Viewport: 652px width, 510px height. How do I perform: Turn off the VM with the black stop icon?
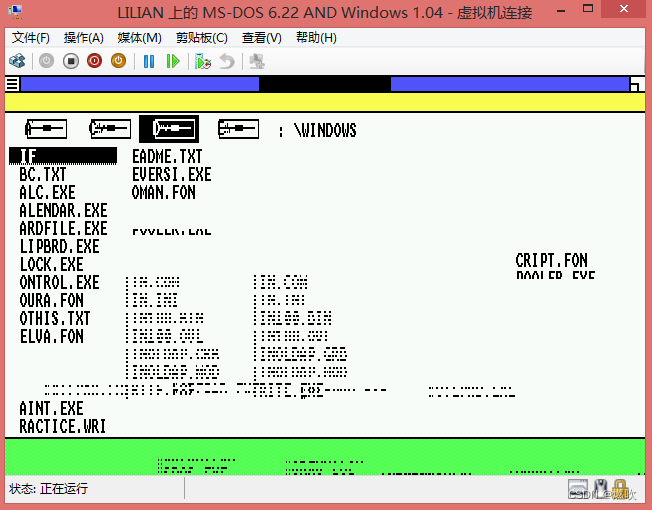[x=71, y=61]
